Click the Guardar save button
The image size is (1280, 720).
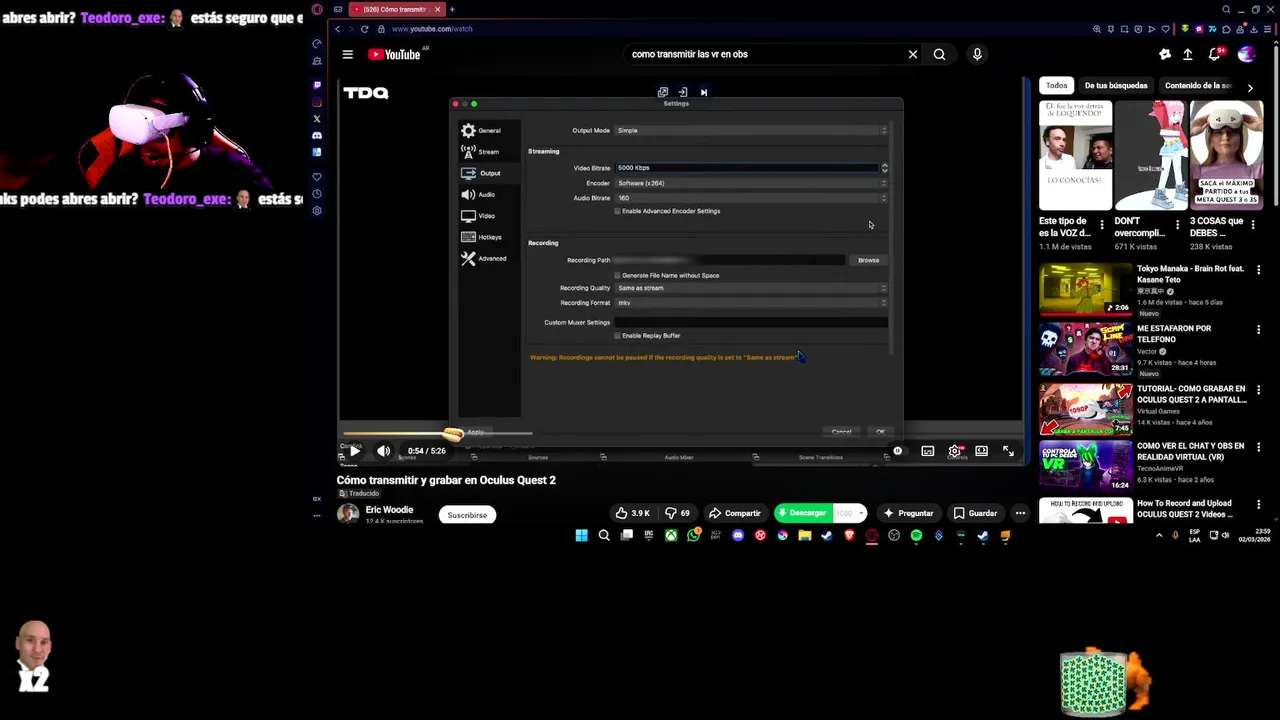[x=975, y=513]
